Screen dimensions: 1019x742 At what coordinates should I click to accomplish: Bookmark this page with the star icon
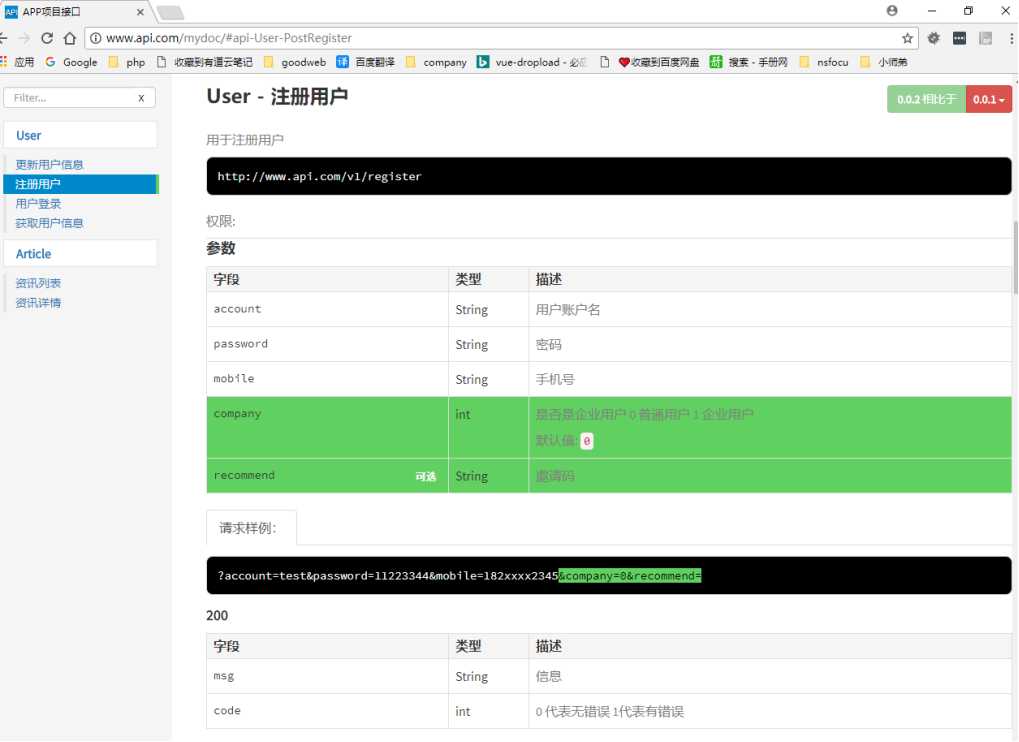[907, 38]
